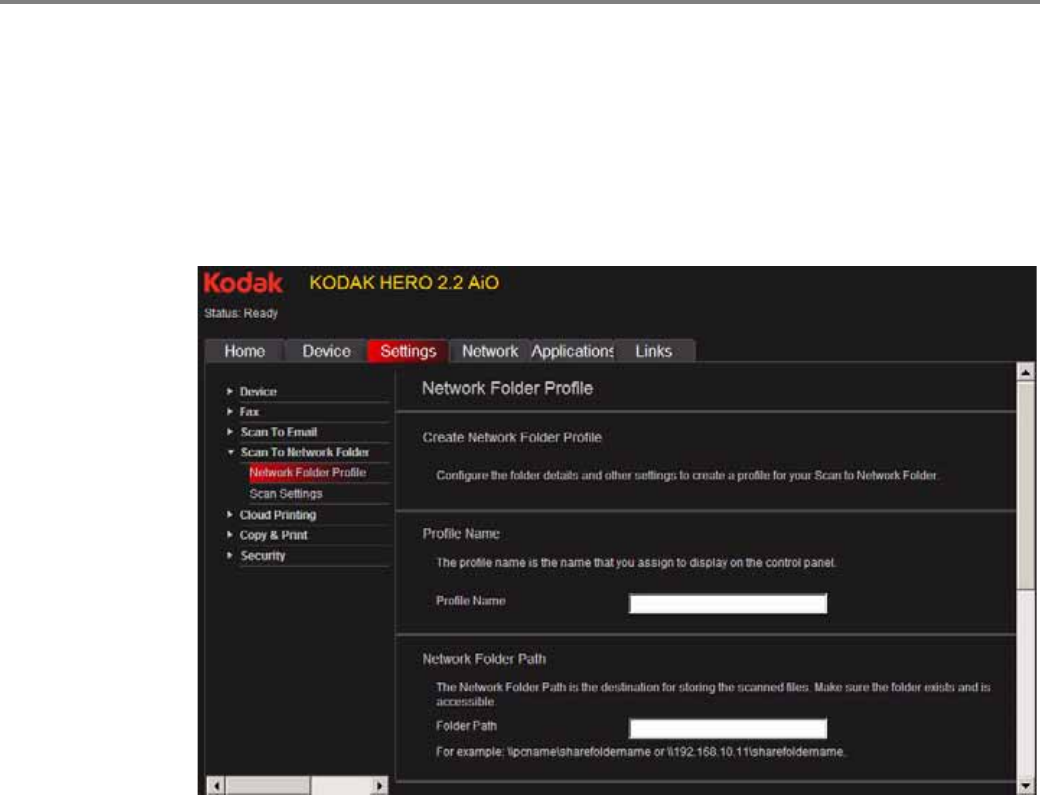
Task: Open the Network tab
Action: (490, 351)
